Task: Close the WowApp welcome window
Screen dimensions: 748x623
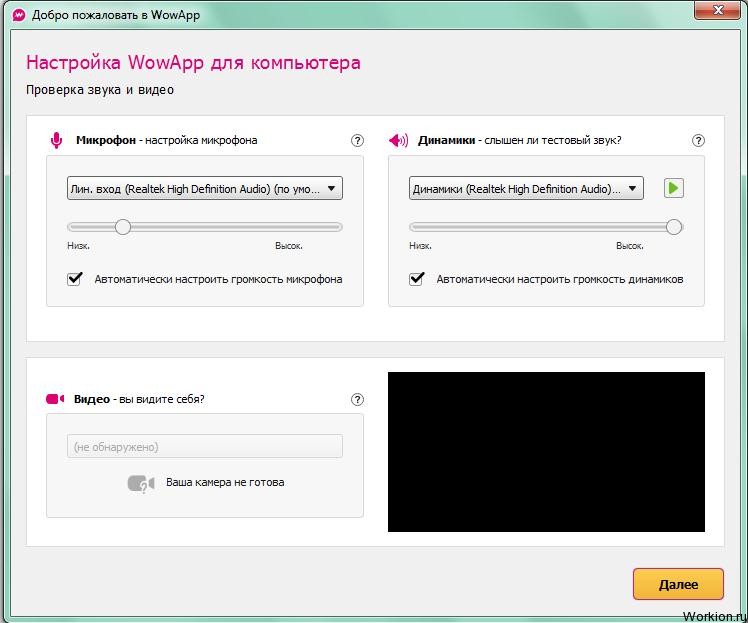Action: pyautogui.click(x=718, y=10)
